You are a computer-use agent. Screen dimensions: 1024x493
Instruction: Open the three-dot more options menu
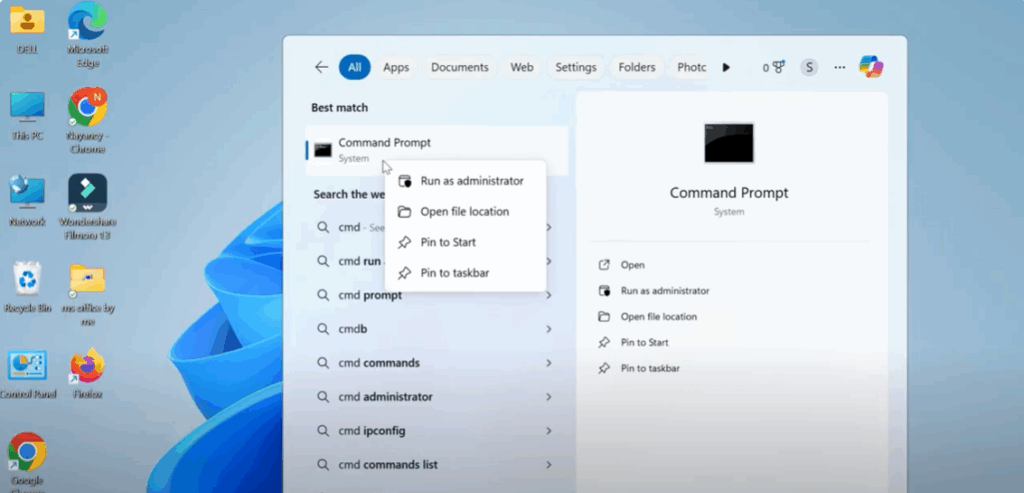[x=840, y=67]
